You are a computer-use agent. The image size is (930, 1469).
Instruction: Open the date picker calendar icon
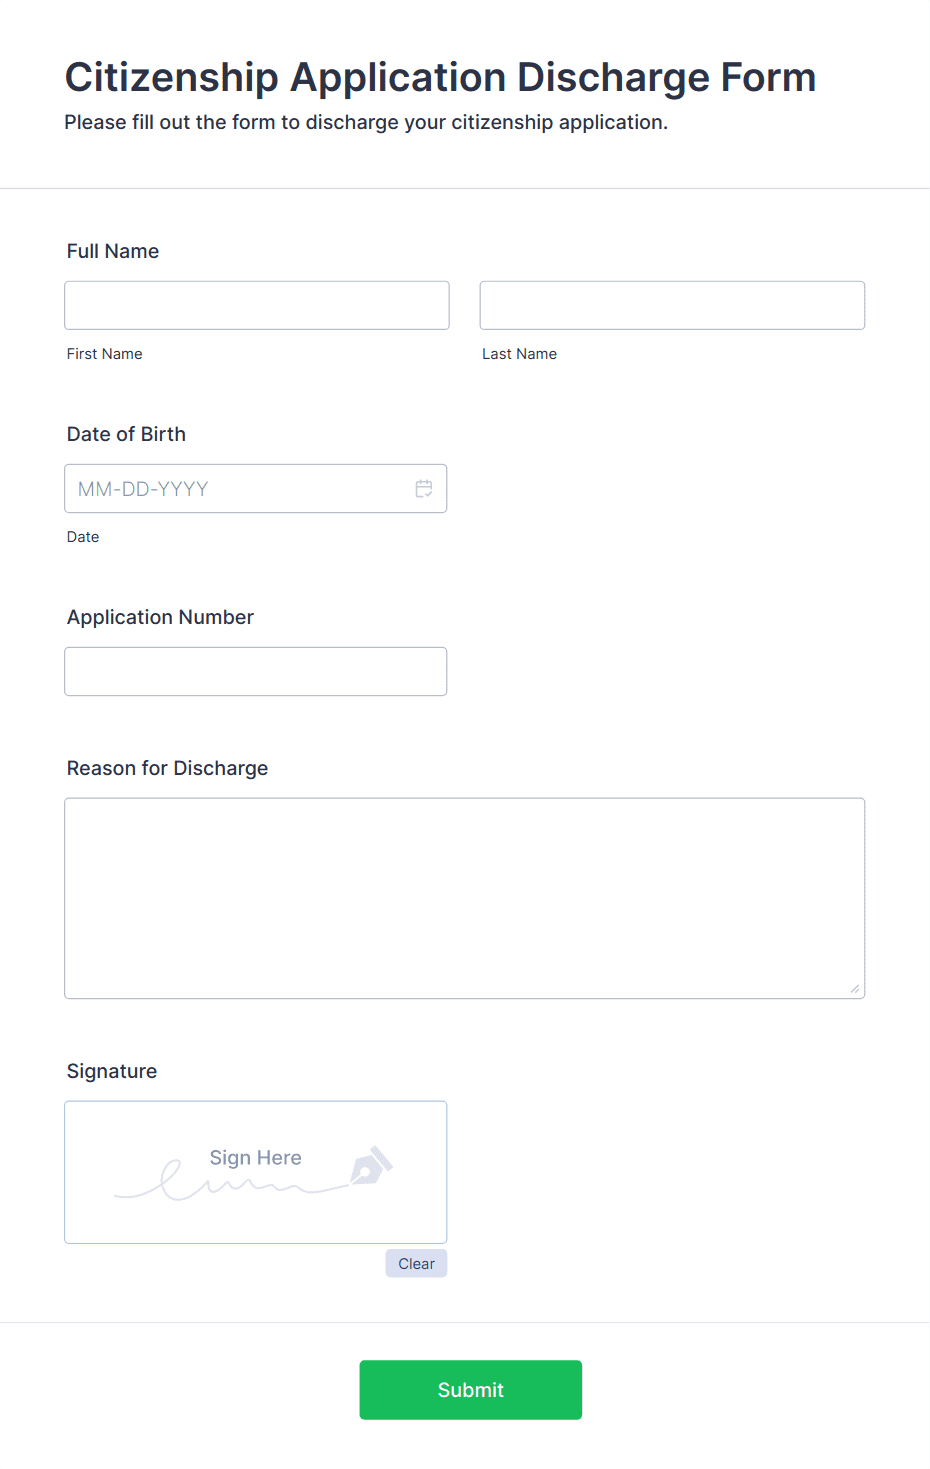coord(424,489)
